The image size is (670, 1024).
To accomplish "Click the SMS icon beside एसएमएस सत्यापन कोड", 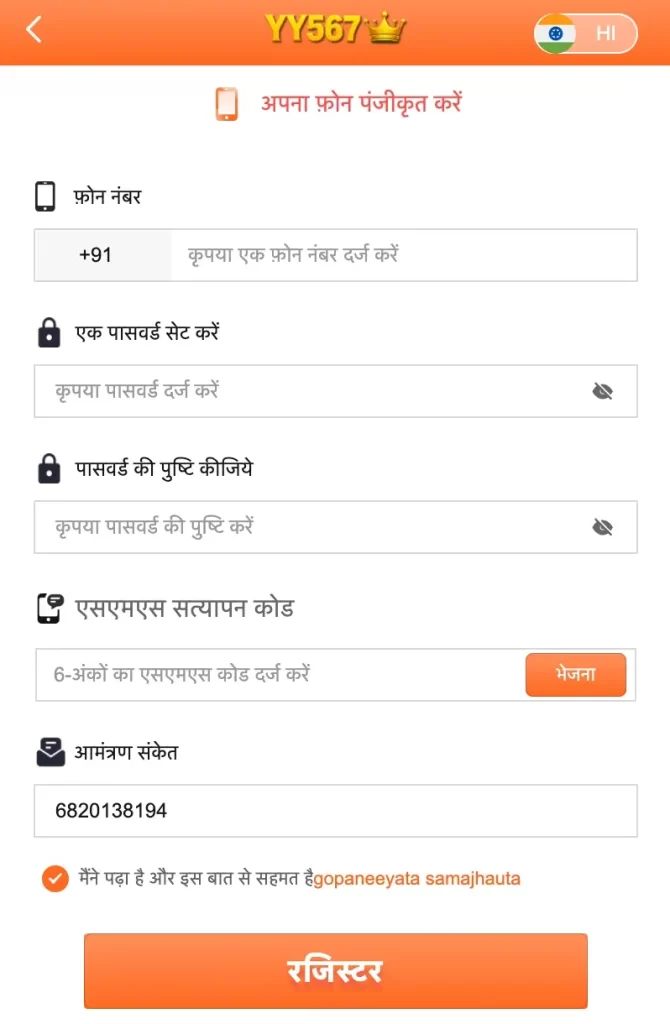I will (48, 607).
